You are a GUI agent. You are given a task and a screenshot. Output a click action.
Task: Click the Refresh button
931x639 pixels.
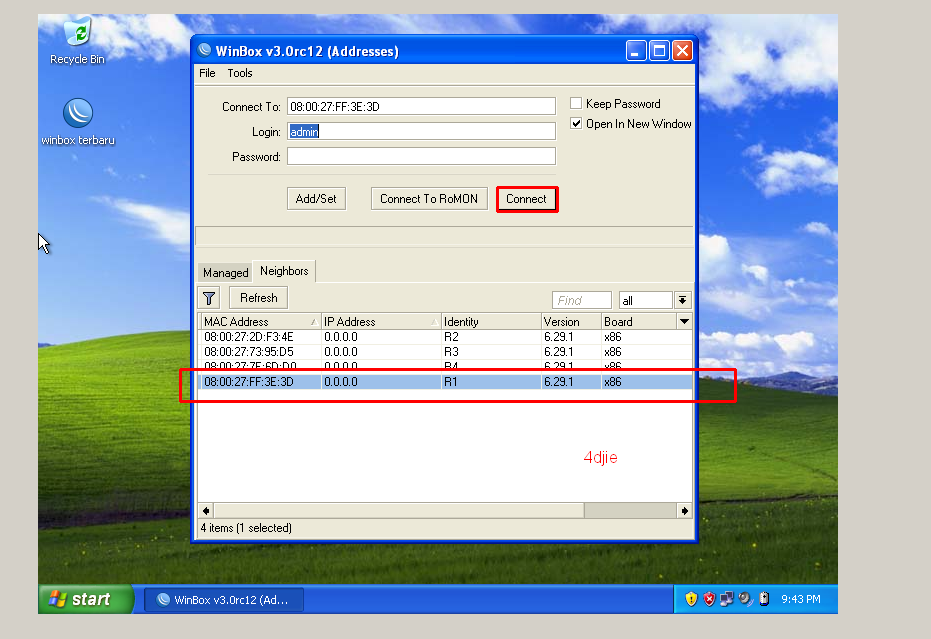click(258, 298)
